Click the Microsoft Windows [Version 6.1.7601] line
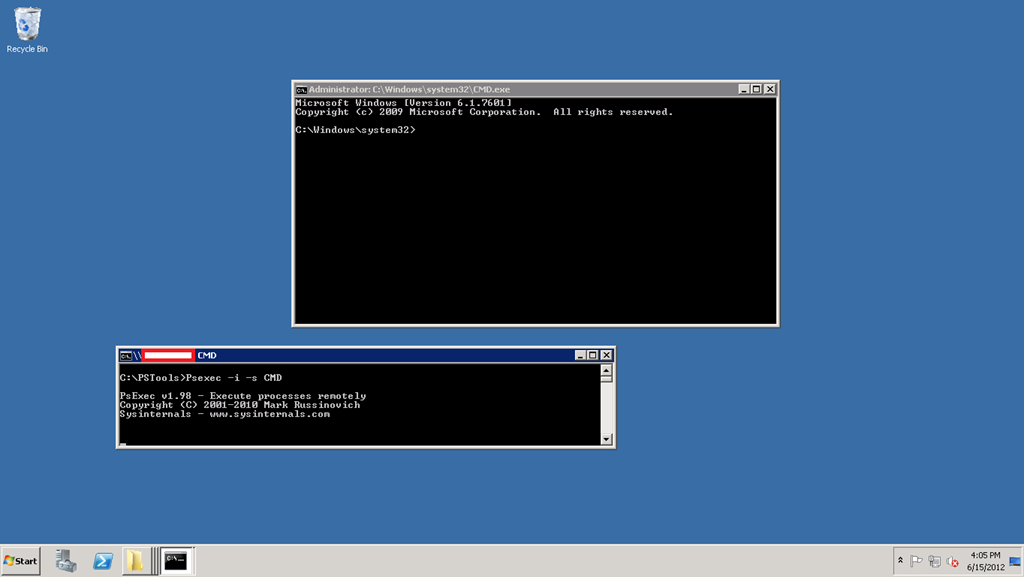Viewport: 1024px width, 577px height. click(x=404, y=102)
